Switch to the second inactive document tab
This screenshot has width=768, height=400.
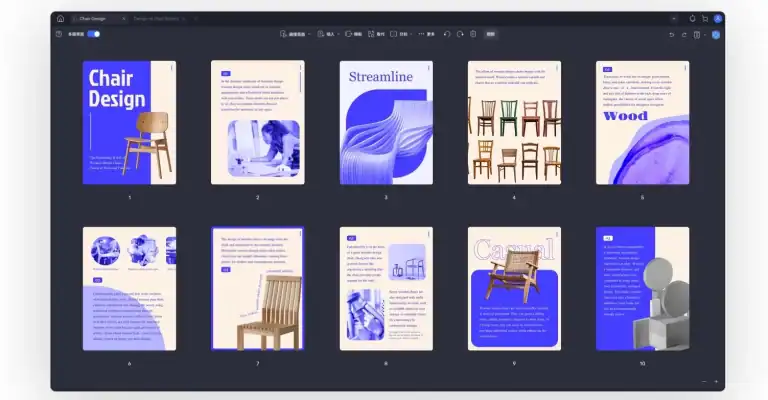pyautogui.click(x=158, y=18)
